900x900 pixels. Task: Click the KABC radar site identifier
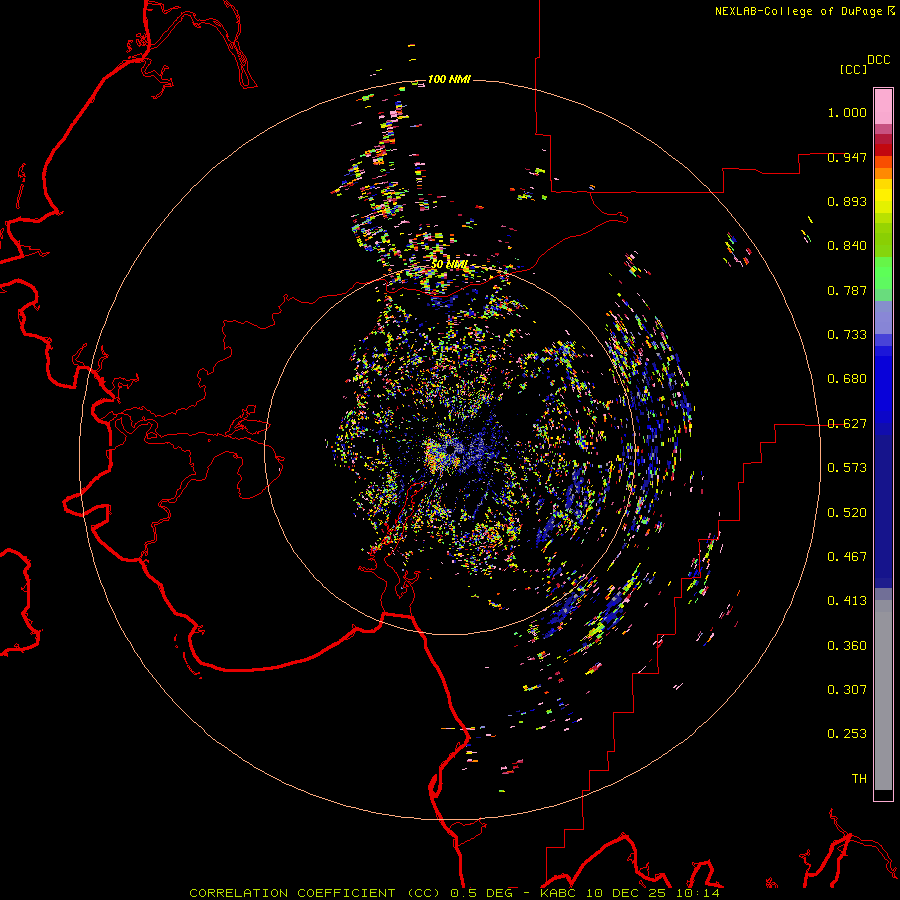tap(557, 893)
